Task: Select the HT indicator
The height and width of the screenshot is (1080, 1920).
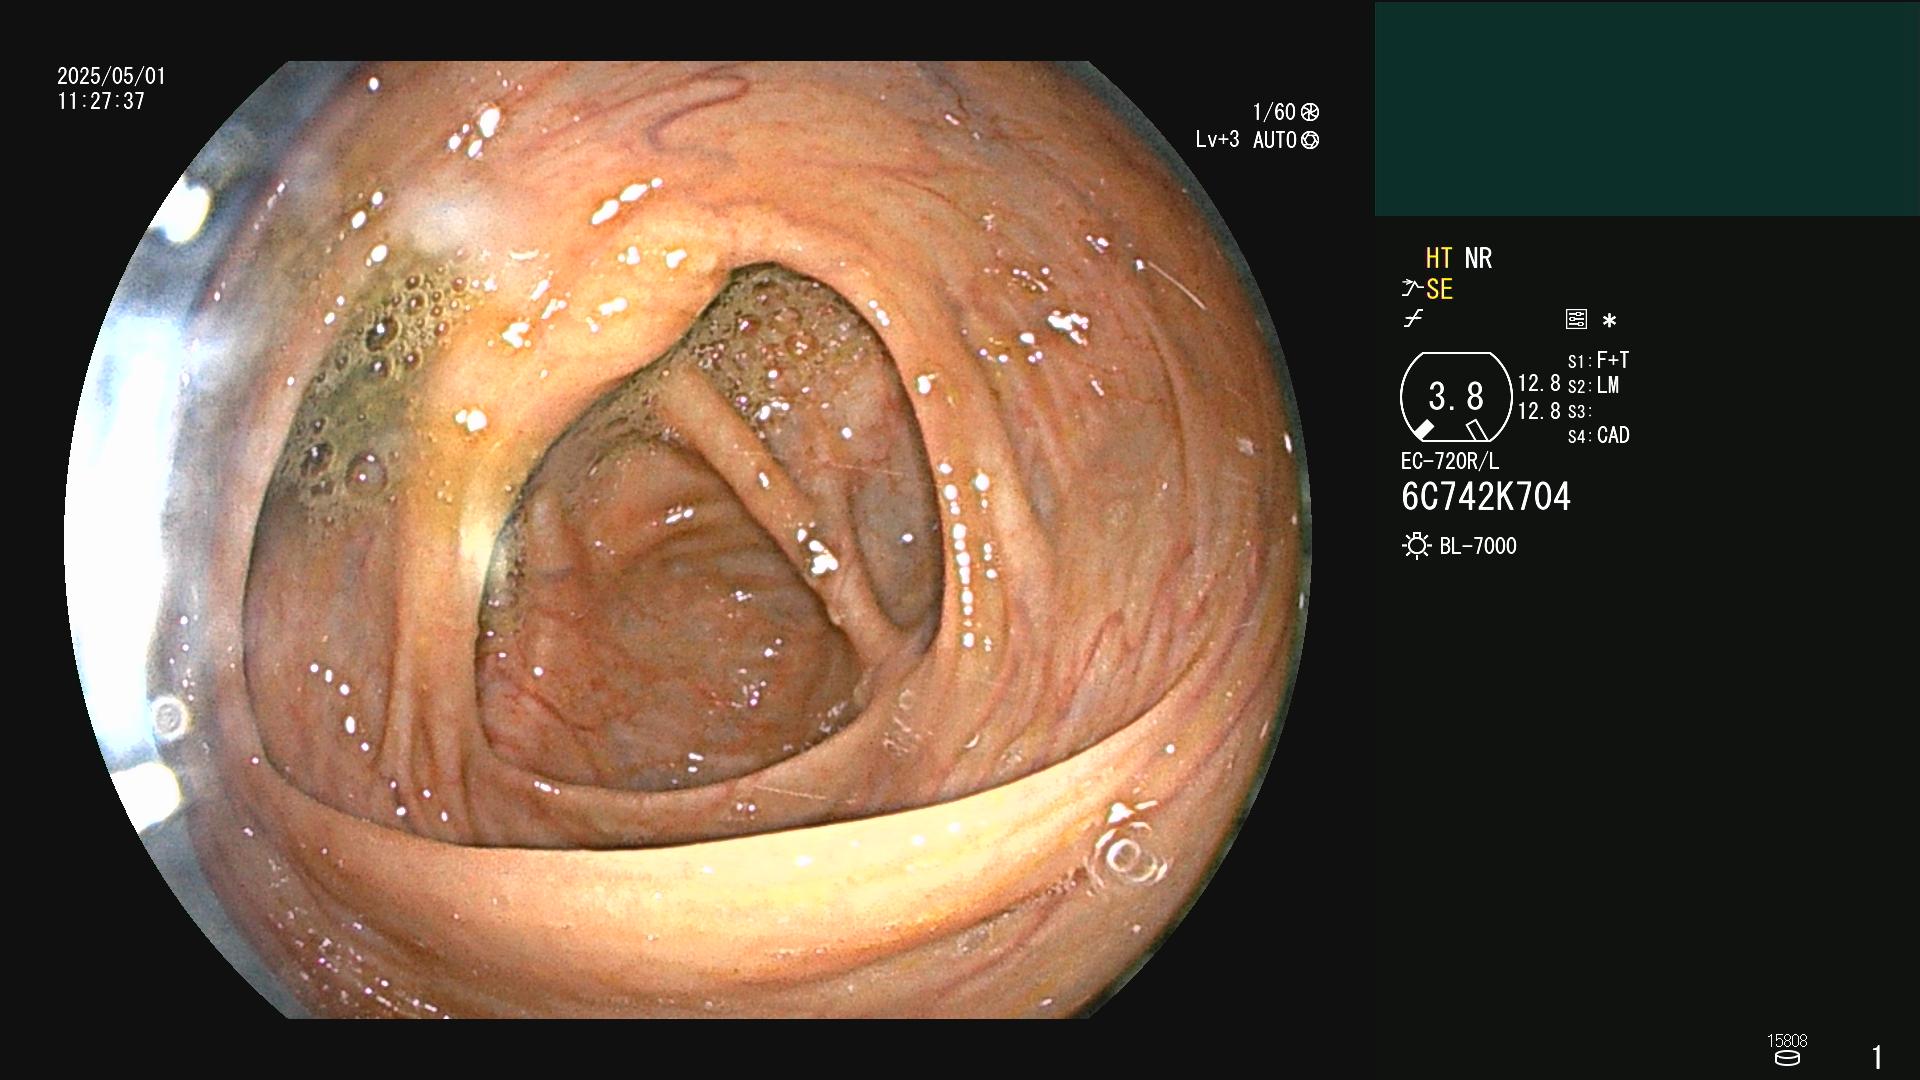Action: click(1438, 258)
